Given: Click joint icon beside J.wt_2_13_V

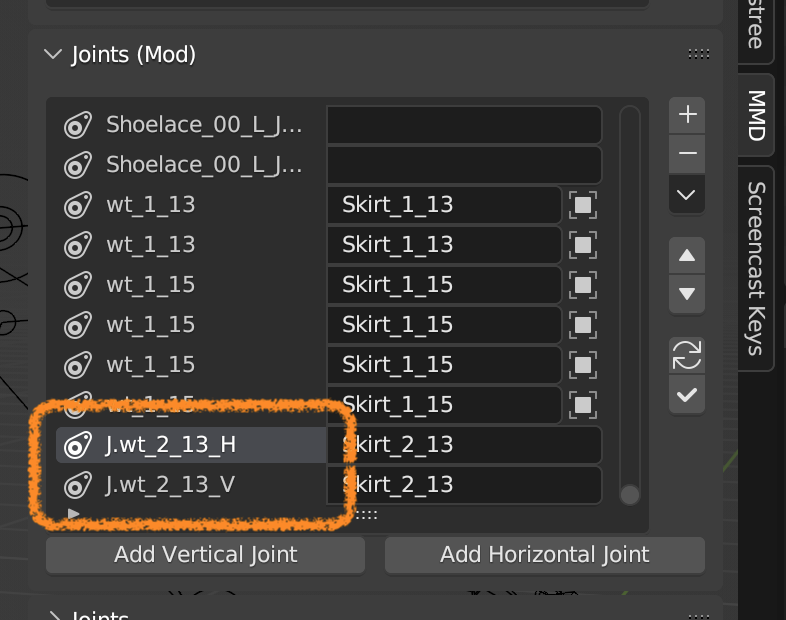Looking at the screenshot, I should click(x=76, y=485).
